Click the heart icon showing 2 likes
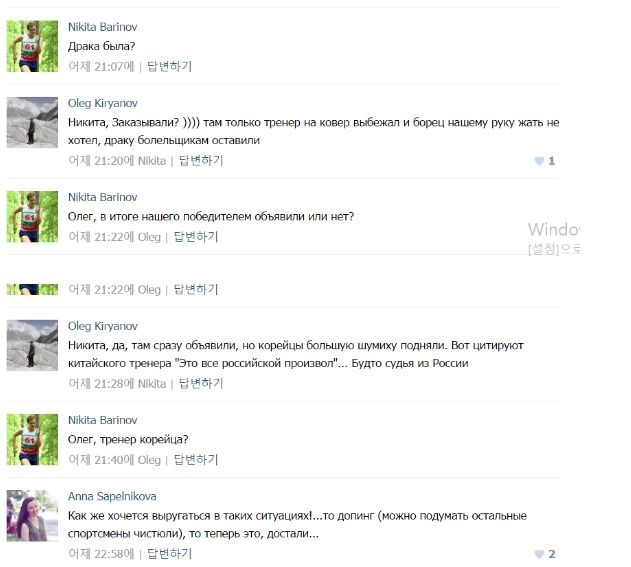The height and width of the screenshot is (567, 631). [x=539, y=554]
